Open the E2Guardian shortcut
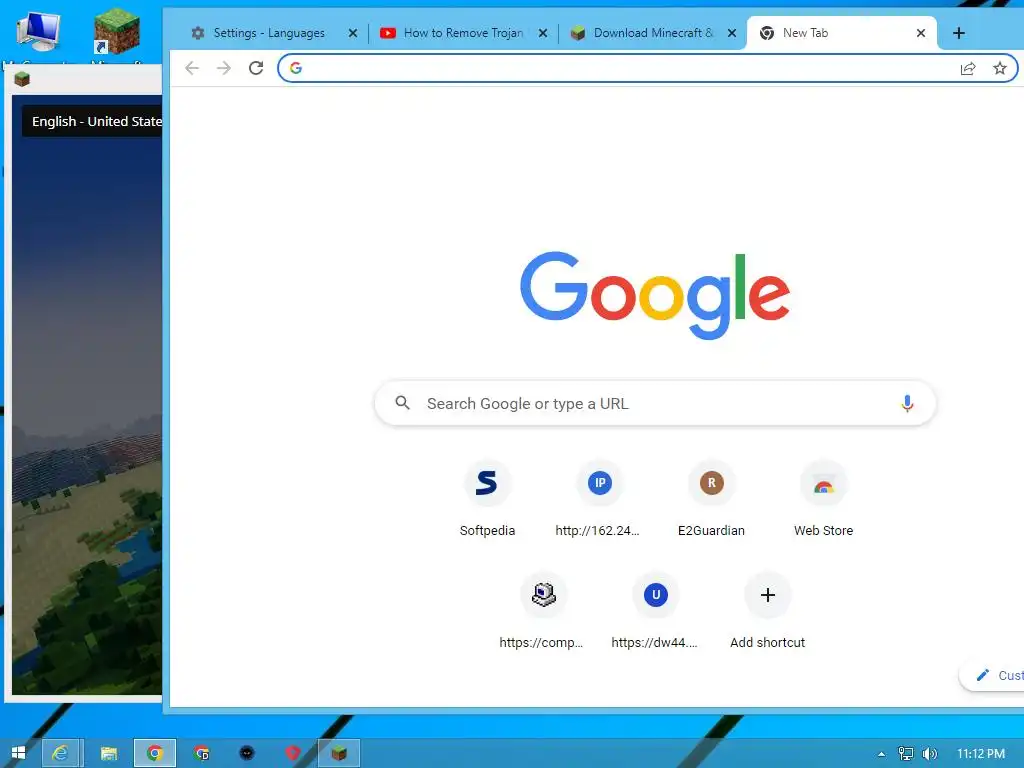The width and height of the screenshot is (1024, 768). [711, 500]
